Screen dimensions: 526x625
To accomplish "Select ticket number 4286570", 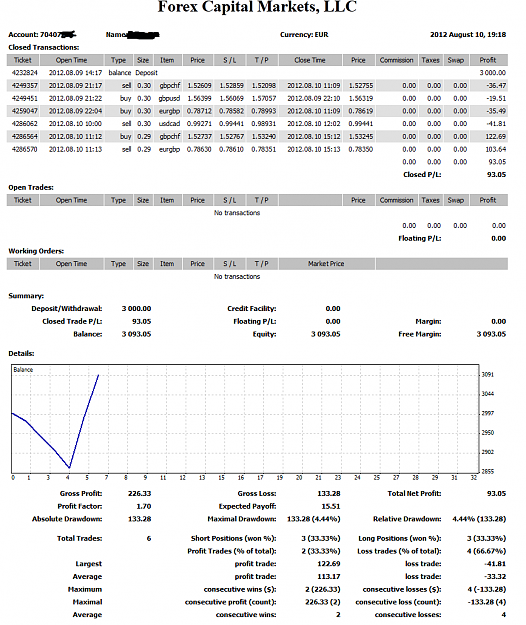I will pyautogui.click(x=25, y=149).
